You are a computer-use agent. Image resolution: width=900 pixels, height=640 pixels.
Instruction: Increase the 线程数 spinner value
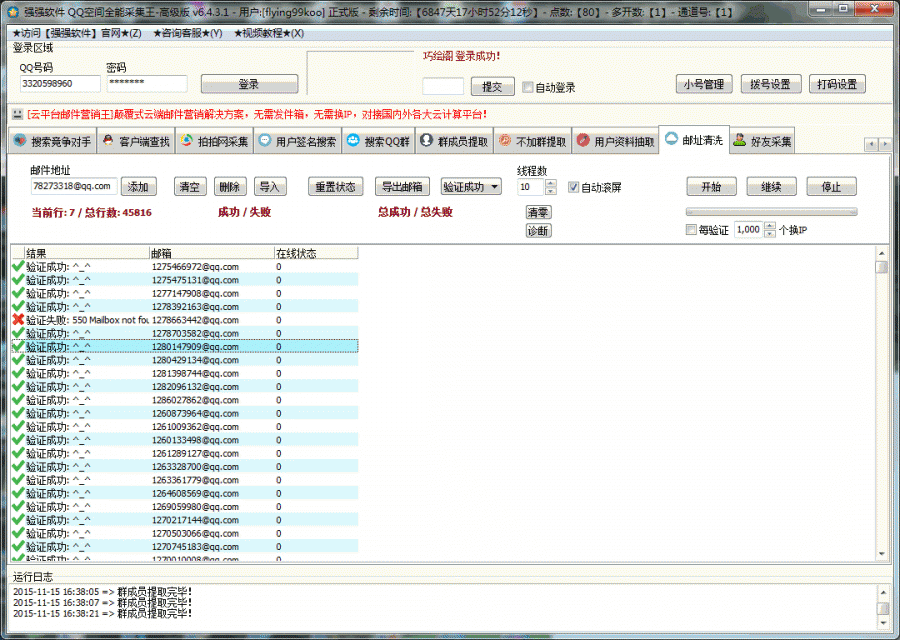(x=551, y=183)
